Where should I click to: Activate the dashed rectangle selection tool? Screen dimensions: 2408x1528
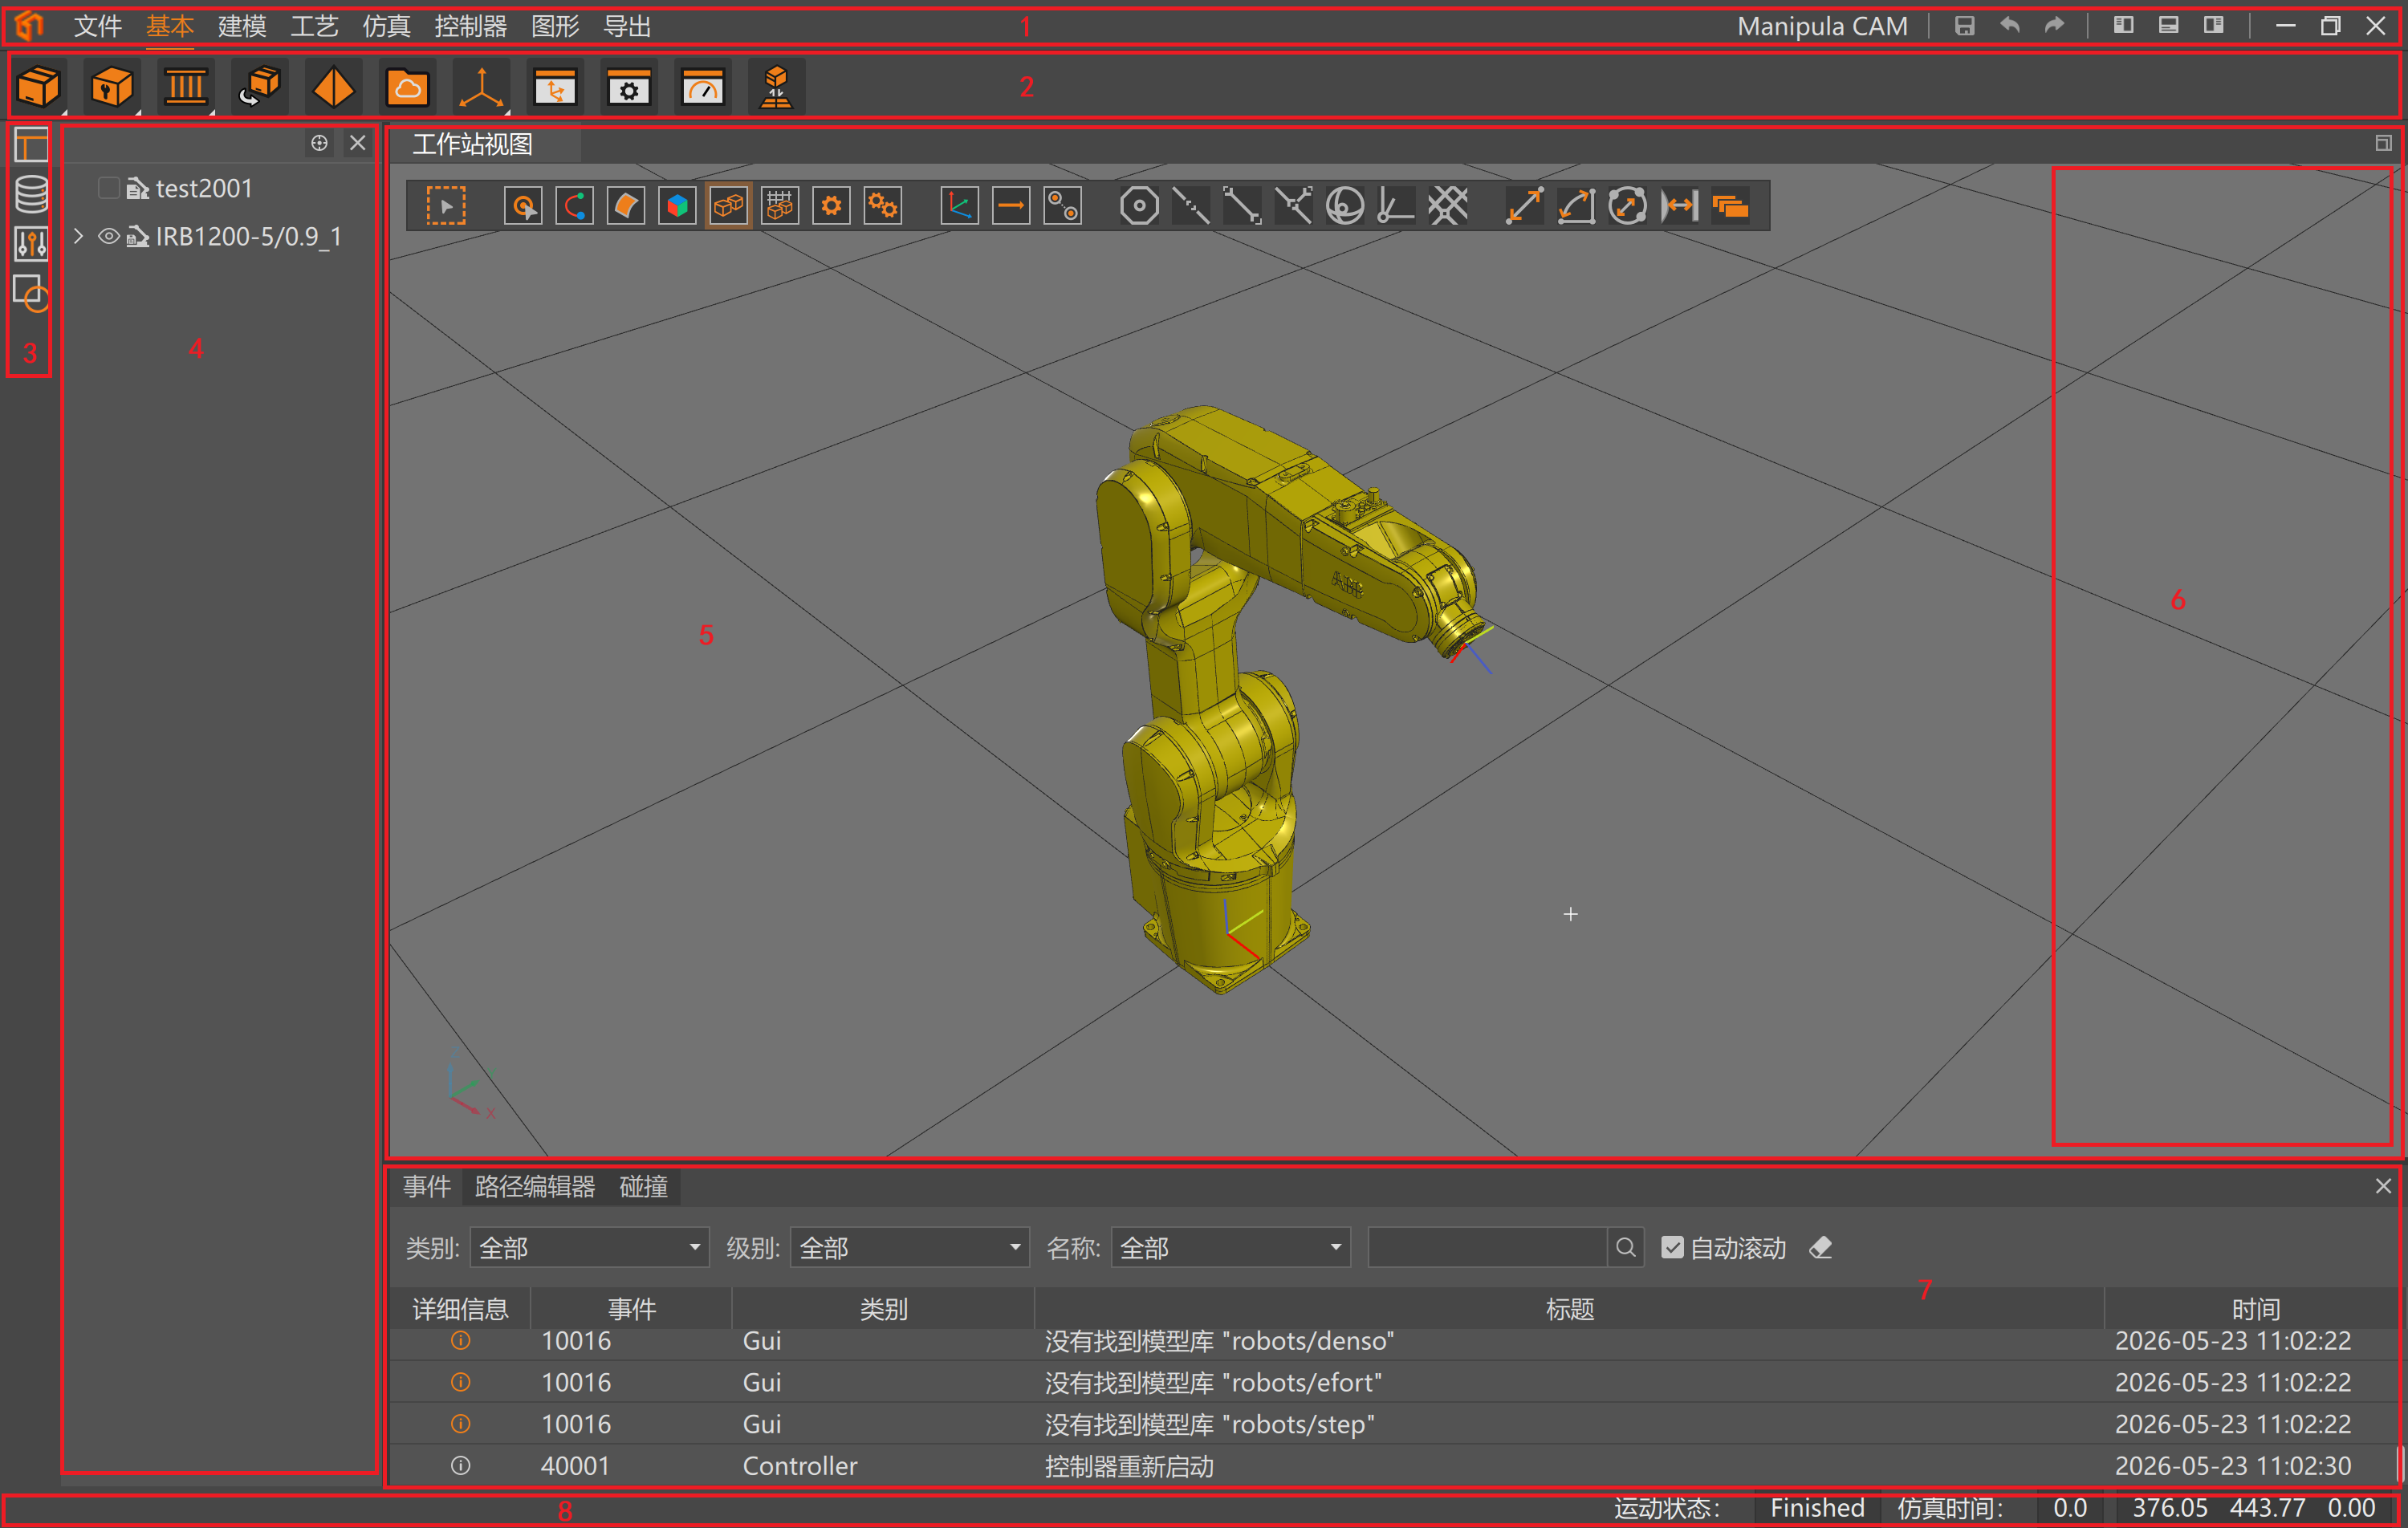pos(446,206)
